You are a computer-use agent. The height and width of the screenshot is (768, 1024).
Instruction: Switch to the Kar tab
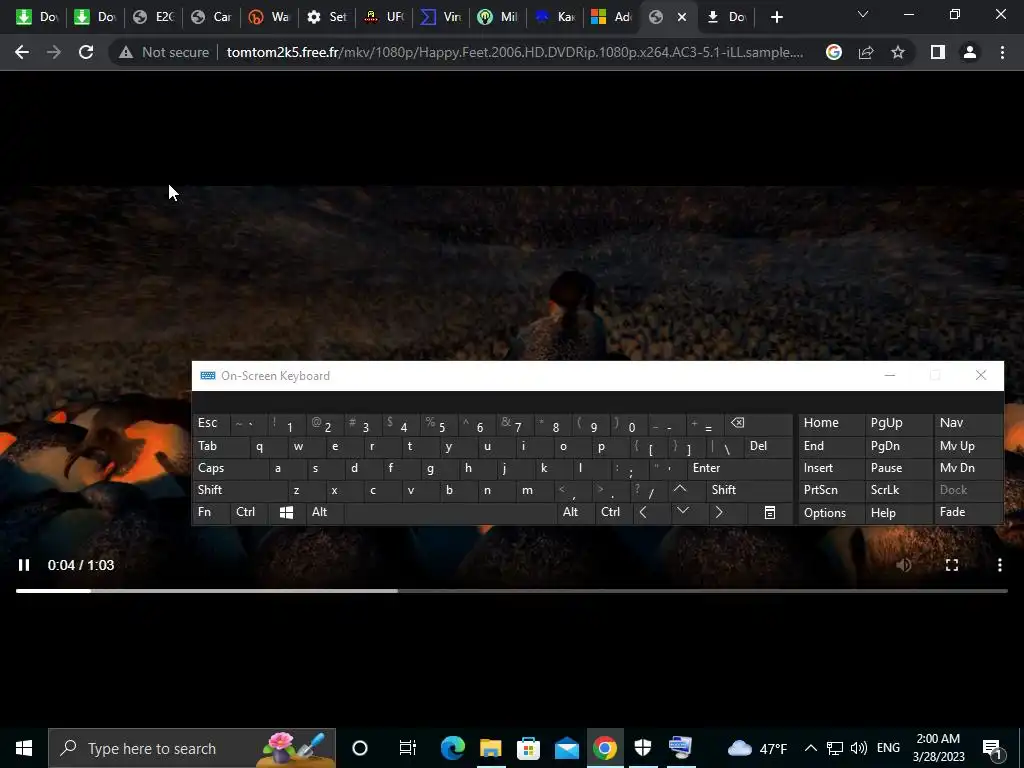(x=555, y=17)
